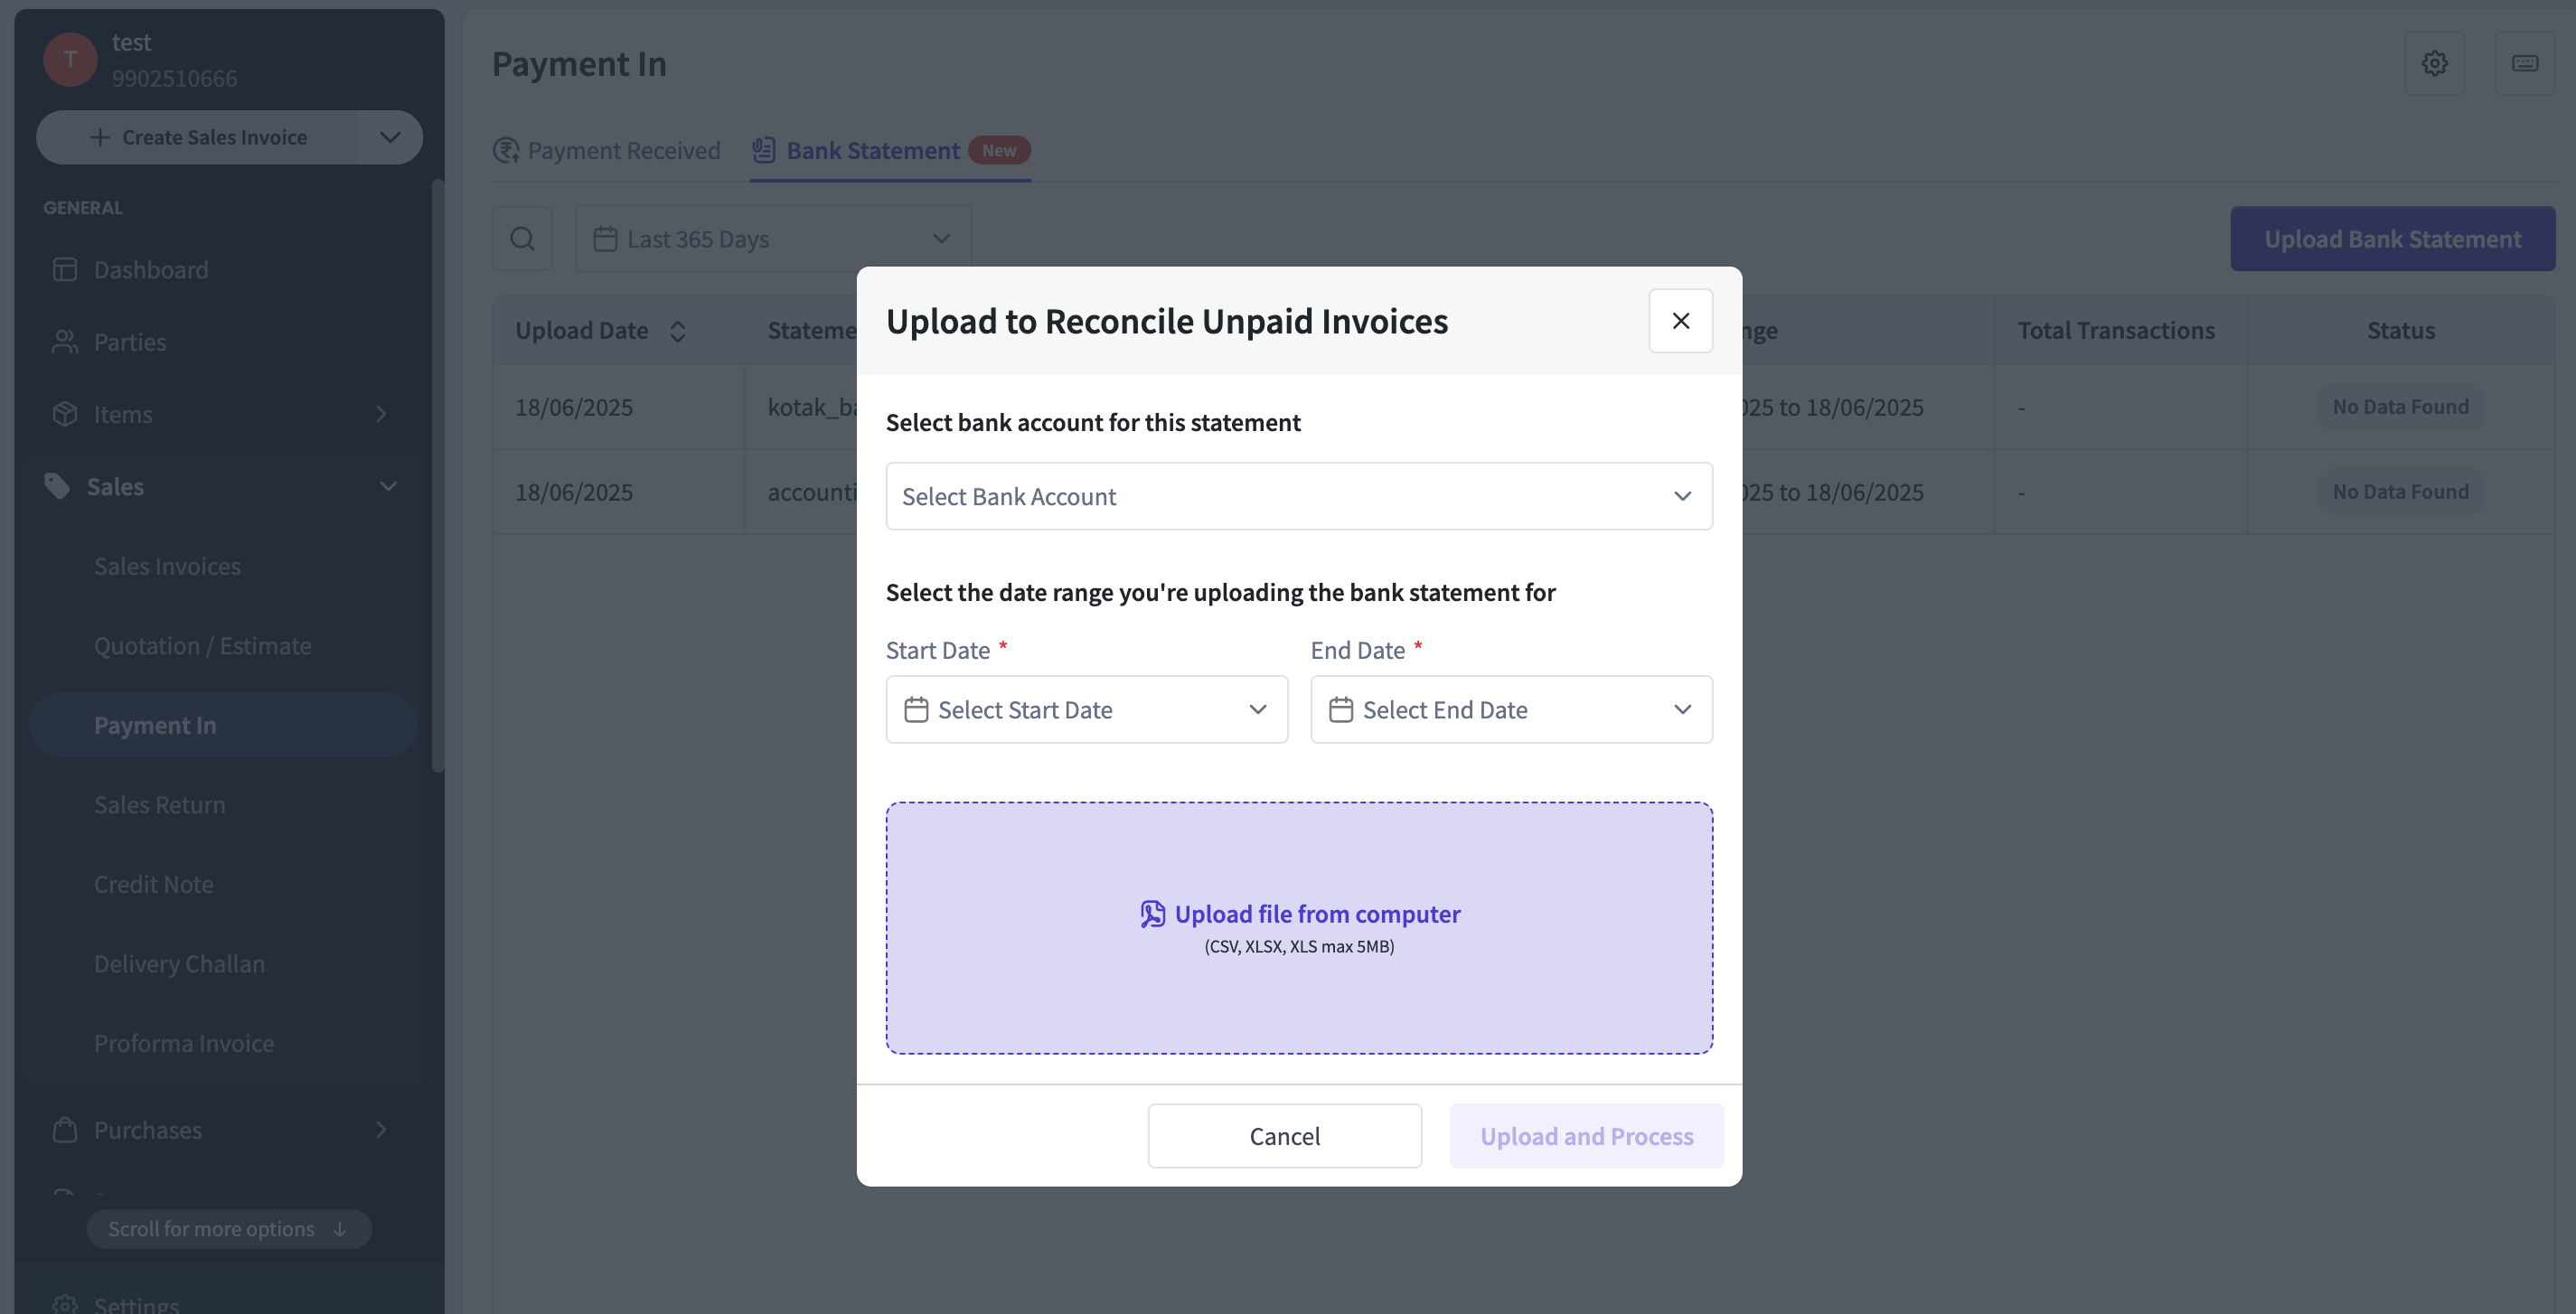Click the phone number 9902510666
The image size is (2576, 1314).
pyautogui.click(x=174, y=78)
